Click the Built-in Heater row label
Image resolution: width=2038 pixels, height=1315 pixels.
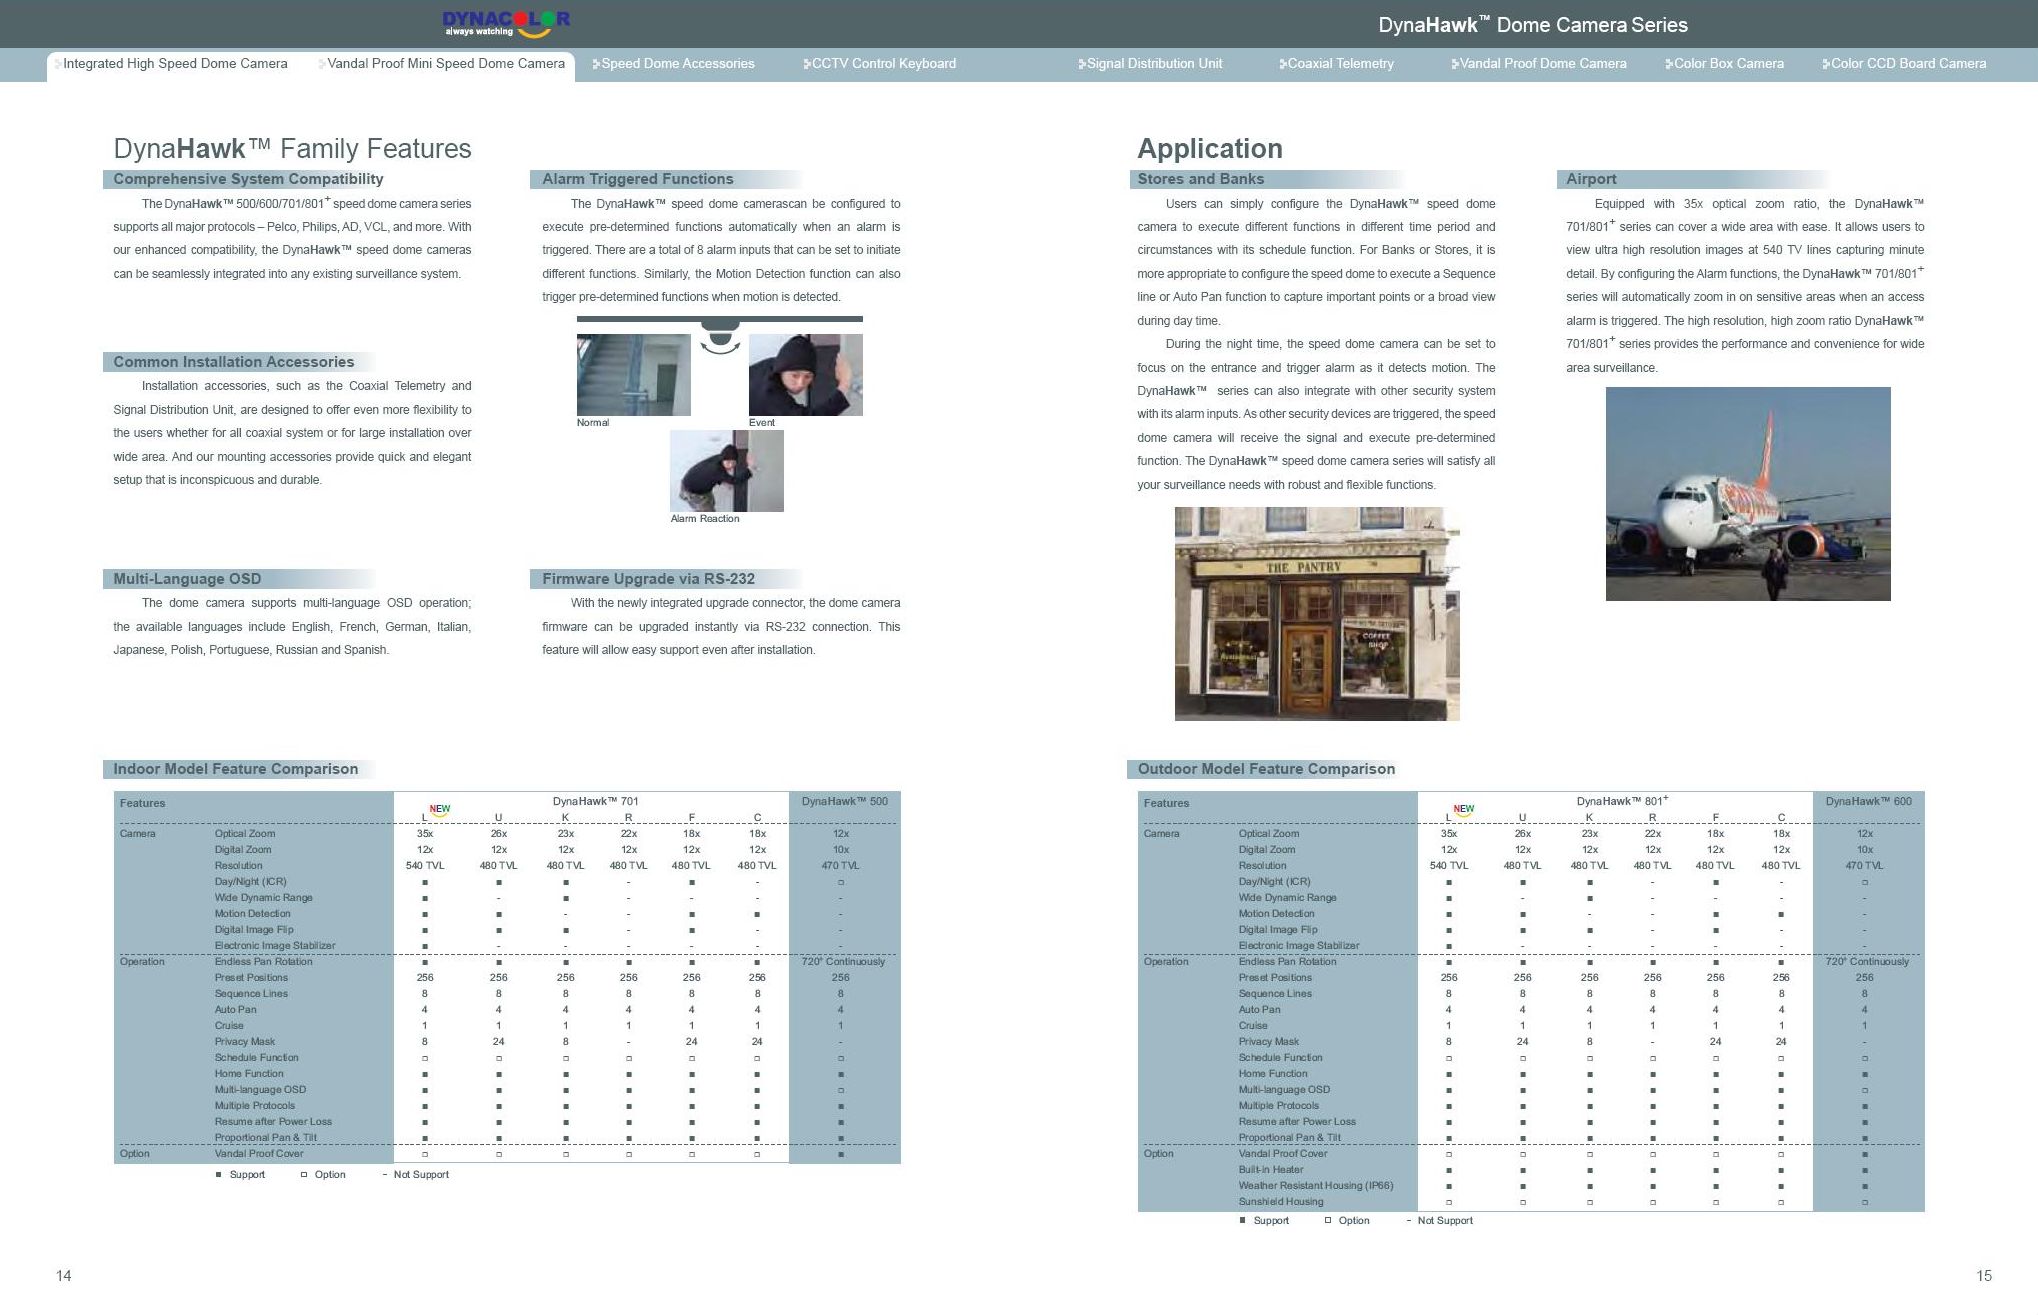pos(1271,1170)
